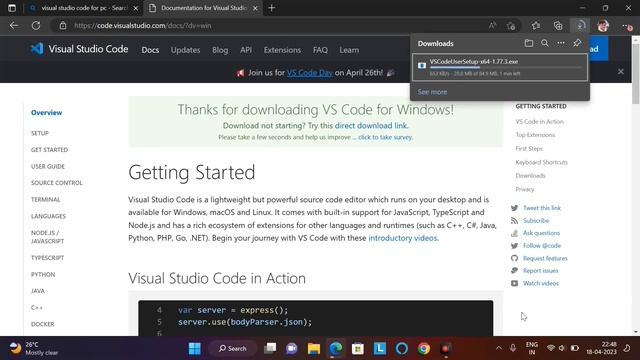Open the Collections icon in toolbar
The image size is (640, 360).
click(558, 26)
